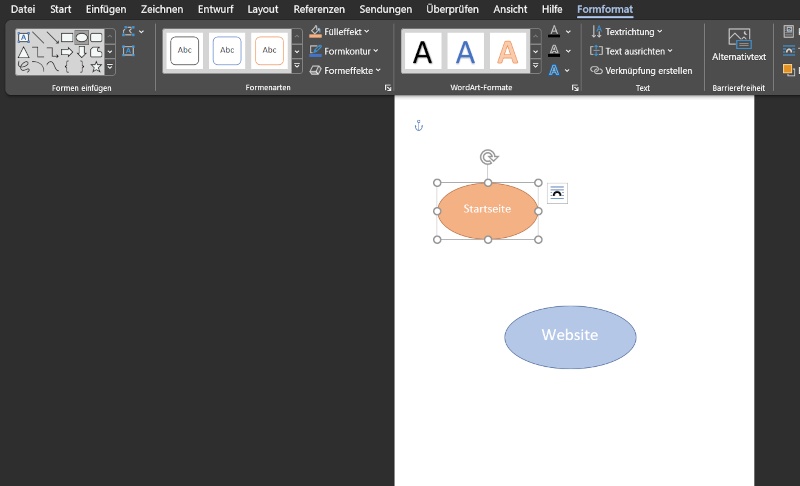Screen dimensions: 800x486
Task: Click Verknüpfung erstellen
Action: [641, 70]
